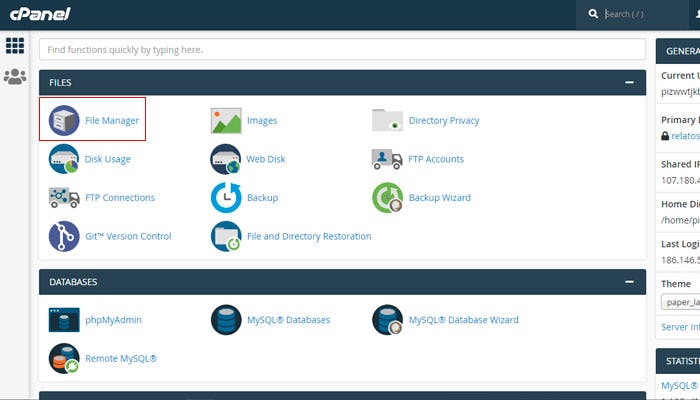Open the Theme dropdown
Image resolution: width=700 pixels, height=400 pixels.
pos(680,303)
